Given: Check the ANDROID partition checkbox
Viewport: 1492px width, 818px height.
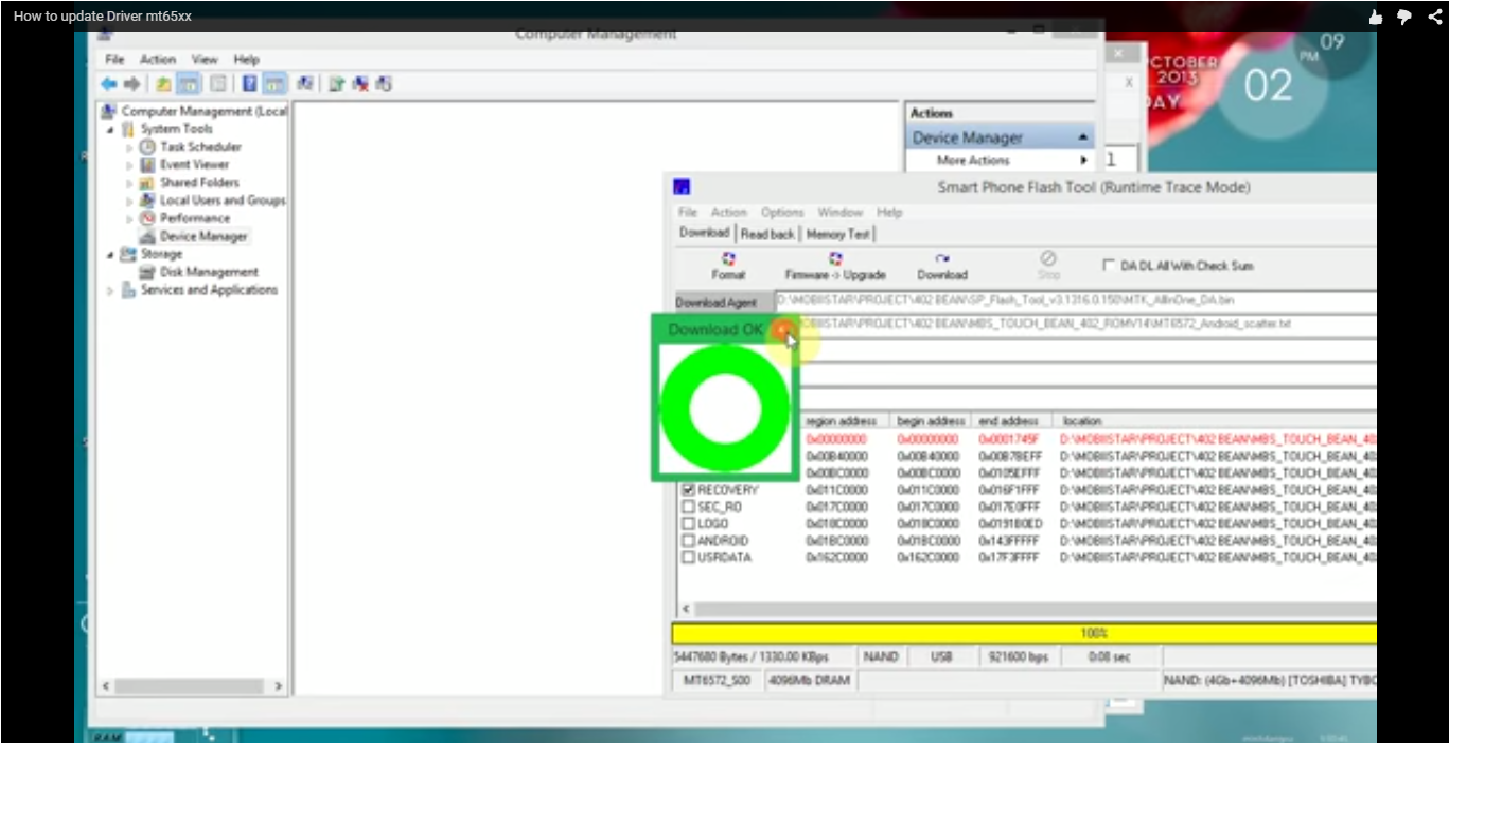Looking at the screenshot, I should click(688, 540).
